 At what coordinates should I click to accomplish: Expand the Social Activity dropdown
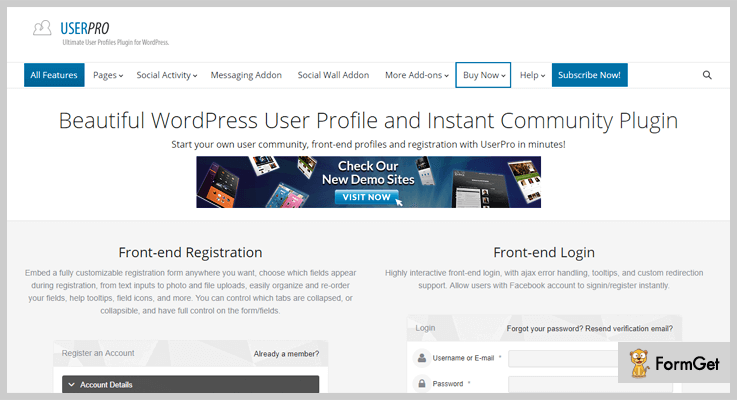click(x=167, y=75)
